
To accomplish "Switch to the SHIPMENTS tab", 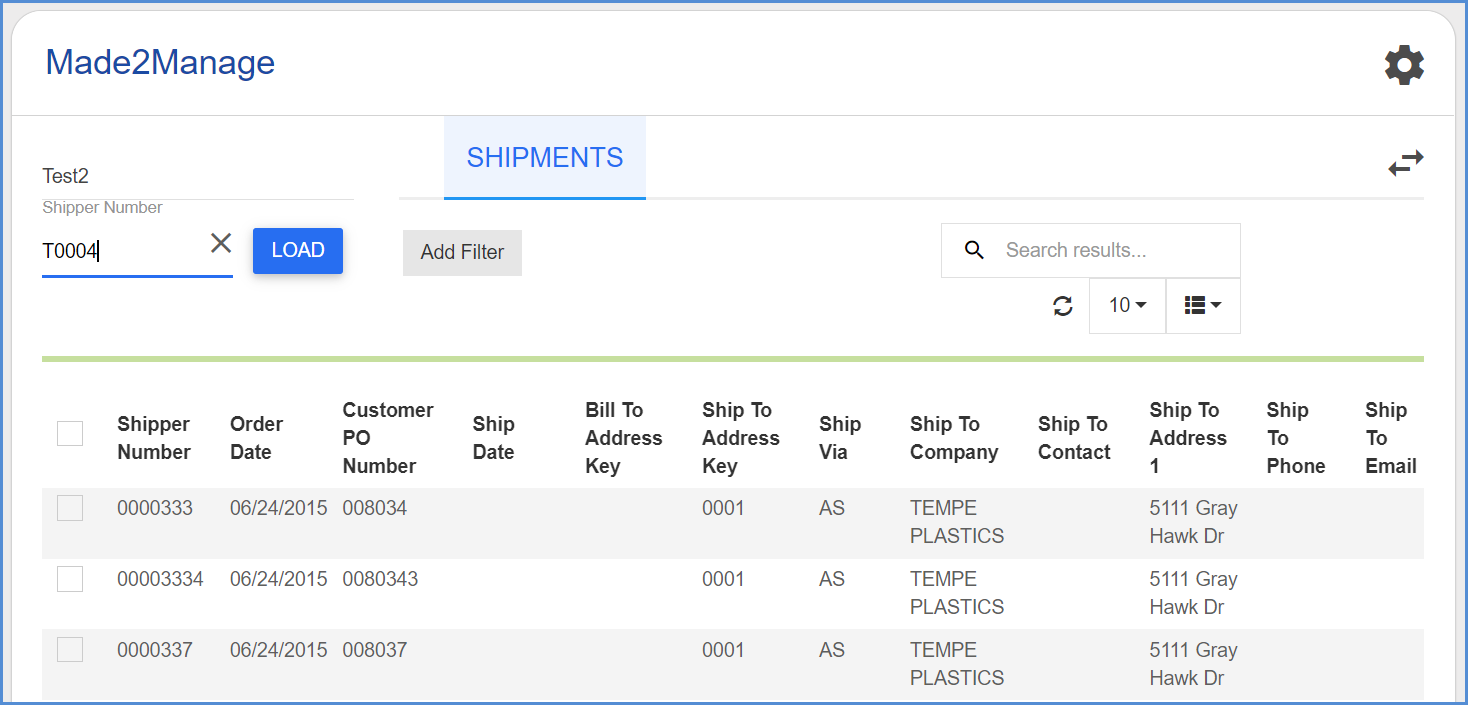I will point(545,158).
